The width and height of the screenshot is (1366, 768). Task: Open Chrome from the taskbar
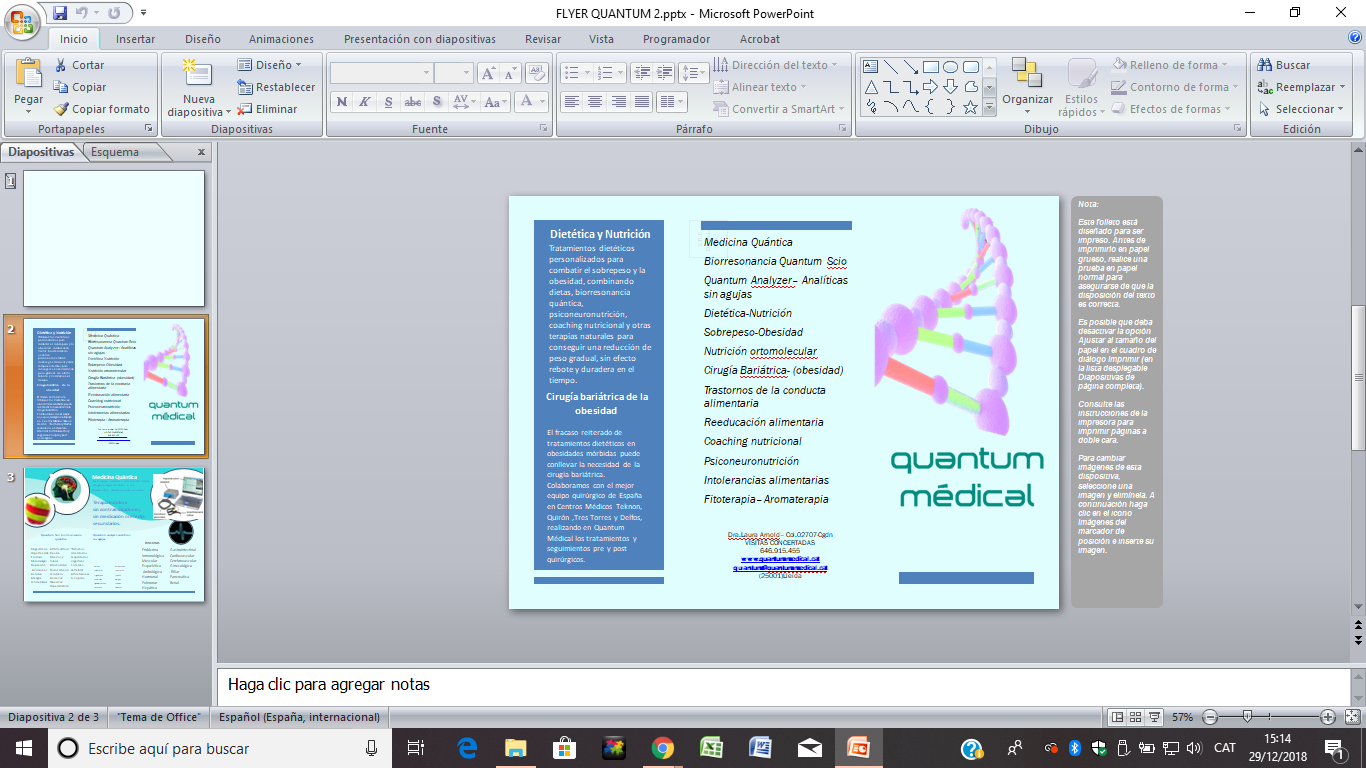(x=662, y=748)
